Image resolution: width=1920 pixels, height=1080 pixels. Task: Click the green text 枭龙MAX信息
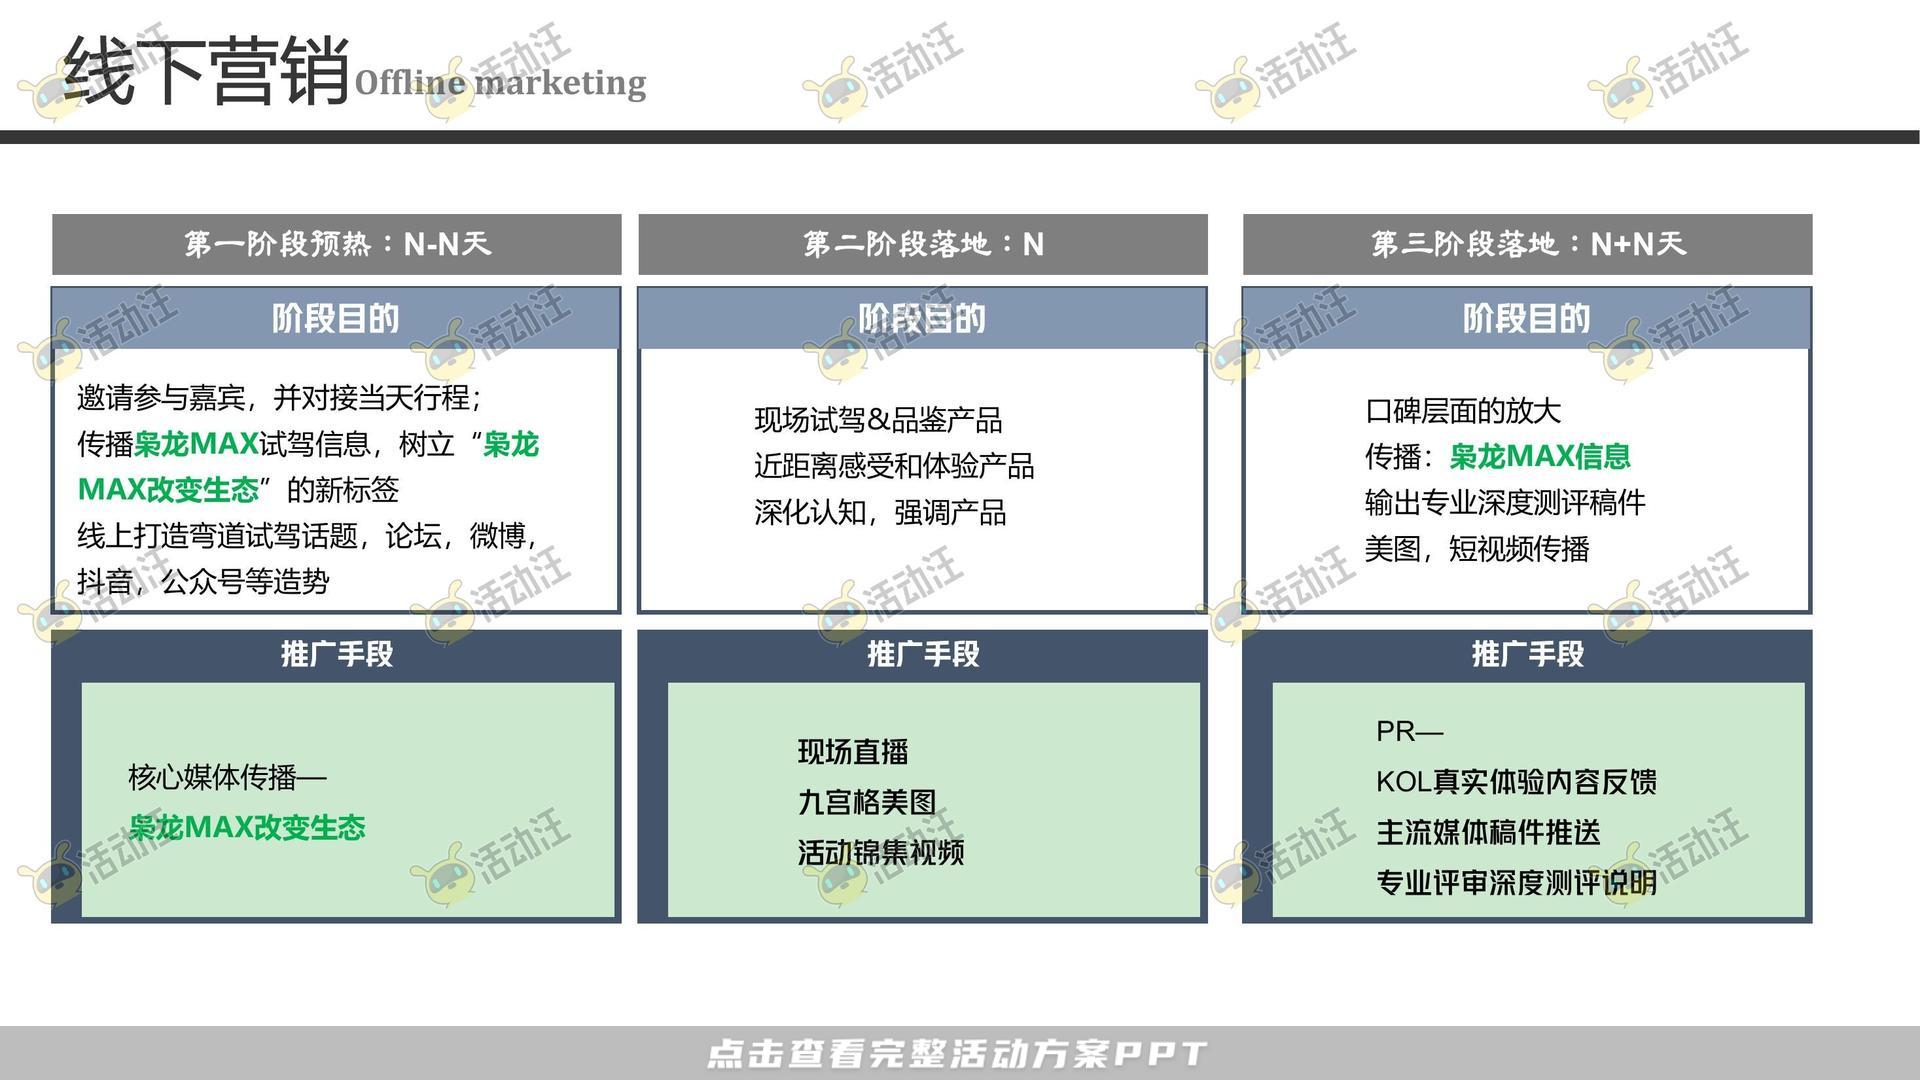coord(1540,457)
